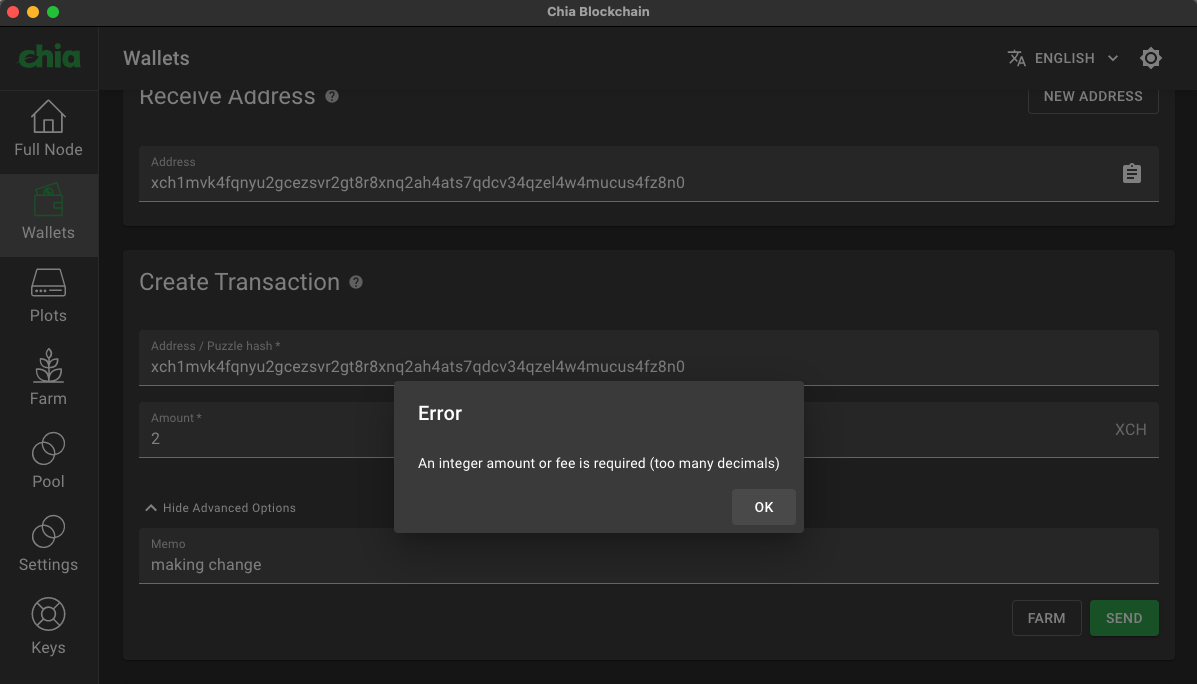Open the Farm section
This screenshot has height=684, width=1197.
coord(48,380)
